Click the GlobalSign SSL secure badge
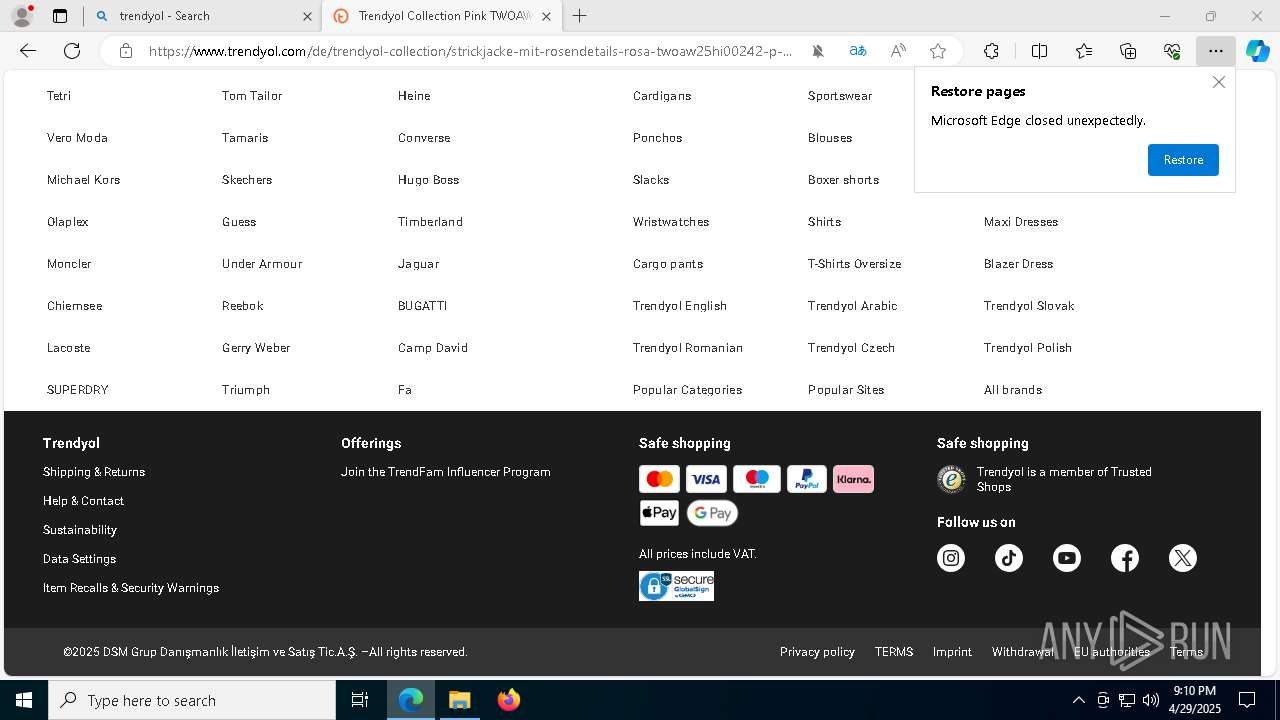Image resolution: width=1280 pixels, height=720 pixels. [x=676, y=586]
